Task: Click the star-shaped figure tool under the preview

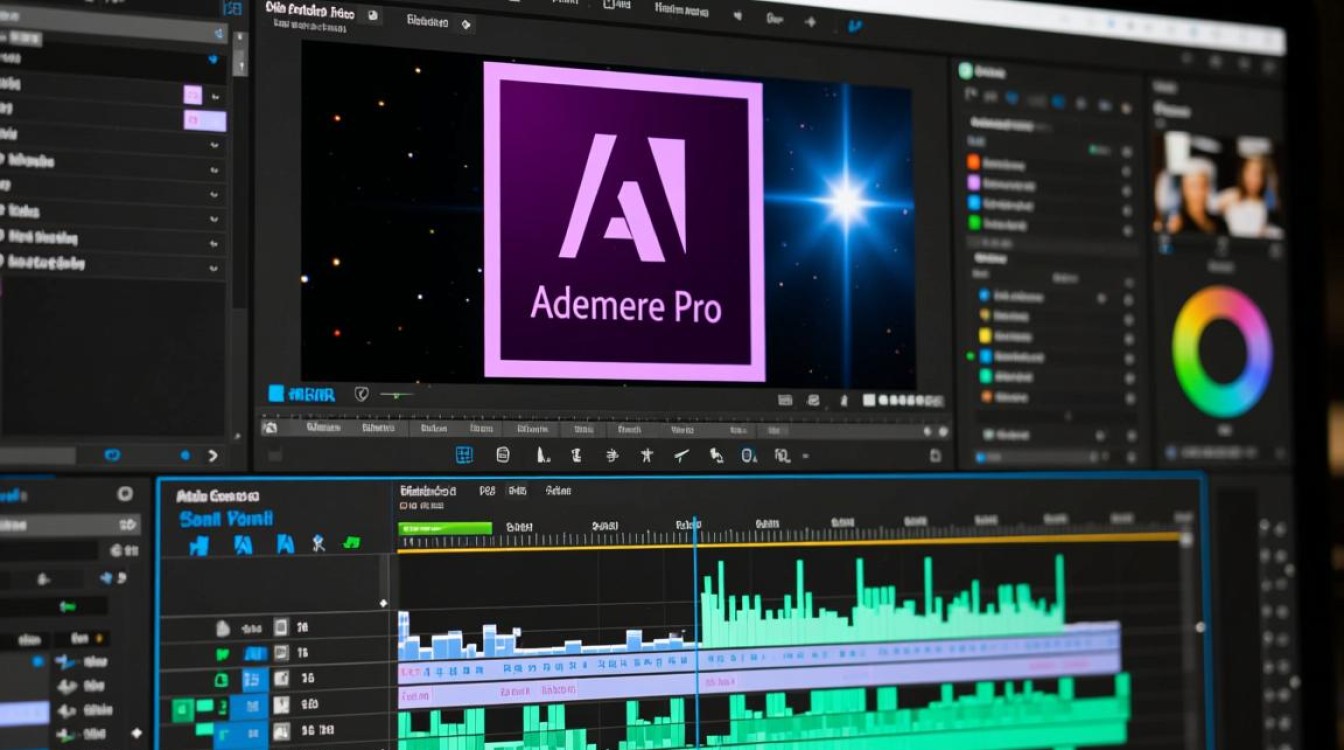Action: (x=647, y=456)
